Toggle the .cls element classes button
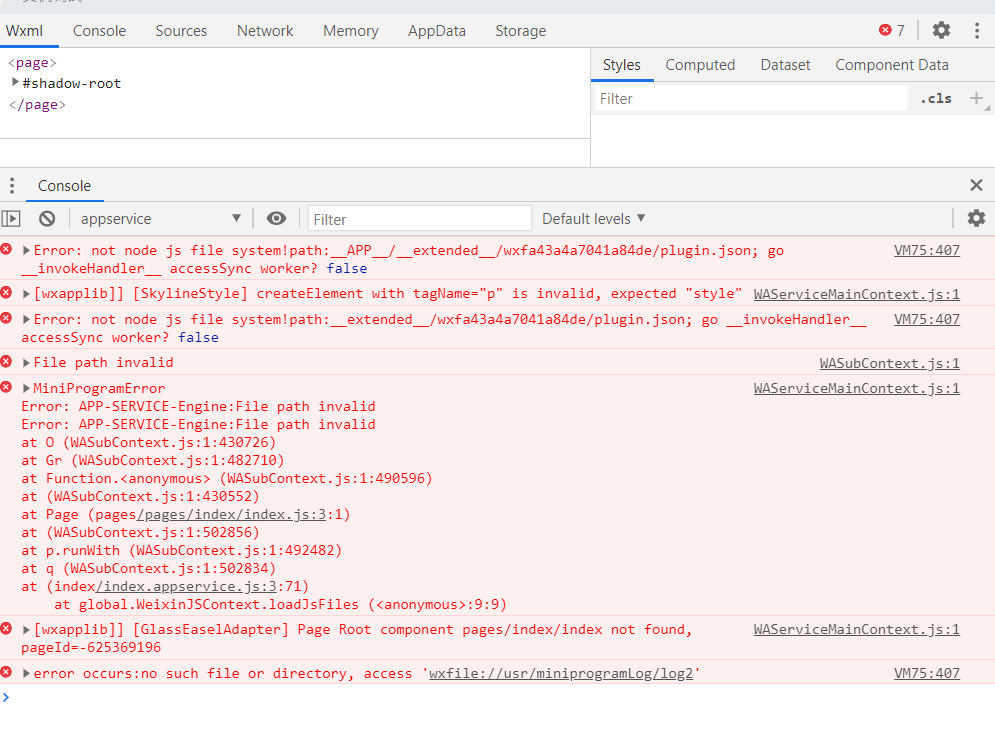Viewport: 995px width, 752px height. click(936, 98)
